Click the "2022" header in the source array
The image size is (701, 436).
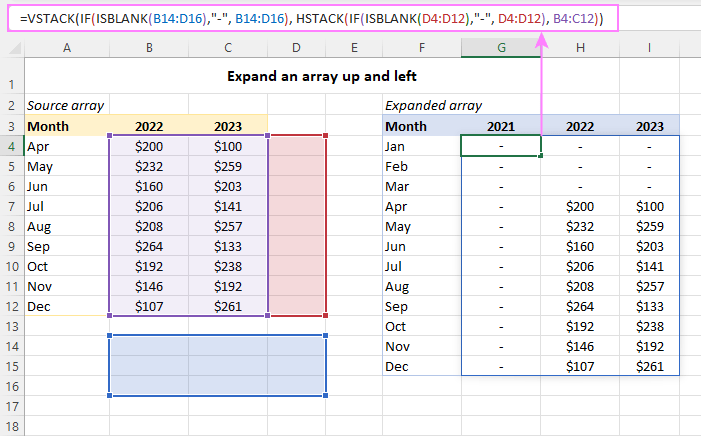(149, 127)
